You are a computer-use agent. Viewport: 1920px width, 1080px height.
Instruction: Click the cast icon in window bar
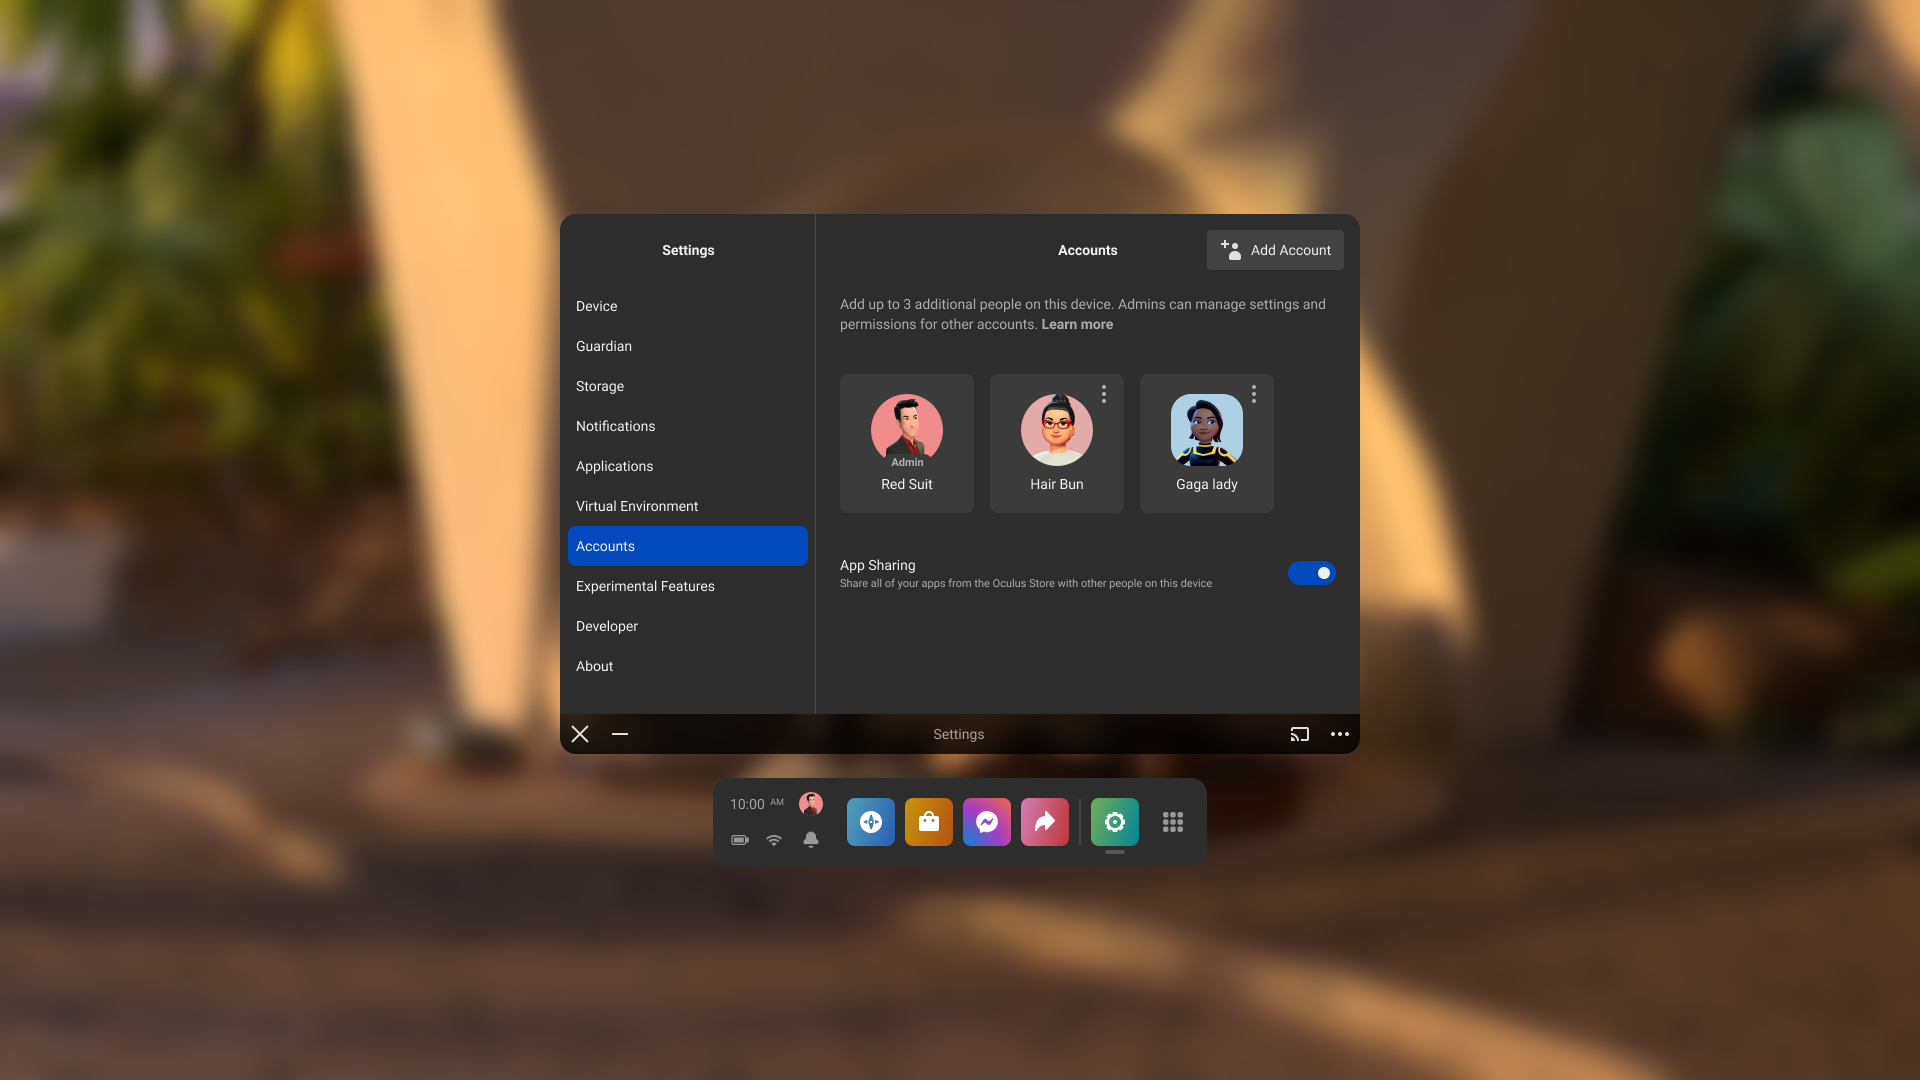point(1299,734)
